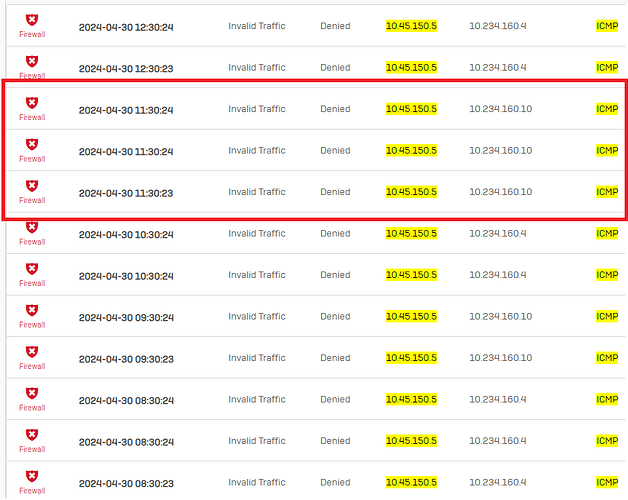This screenshot has height=500, width=628.
Task: Click the ICMP protocol tag at 12:30:24
Action: tap(607, 26)
